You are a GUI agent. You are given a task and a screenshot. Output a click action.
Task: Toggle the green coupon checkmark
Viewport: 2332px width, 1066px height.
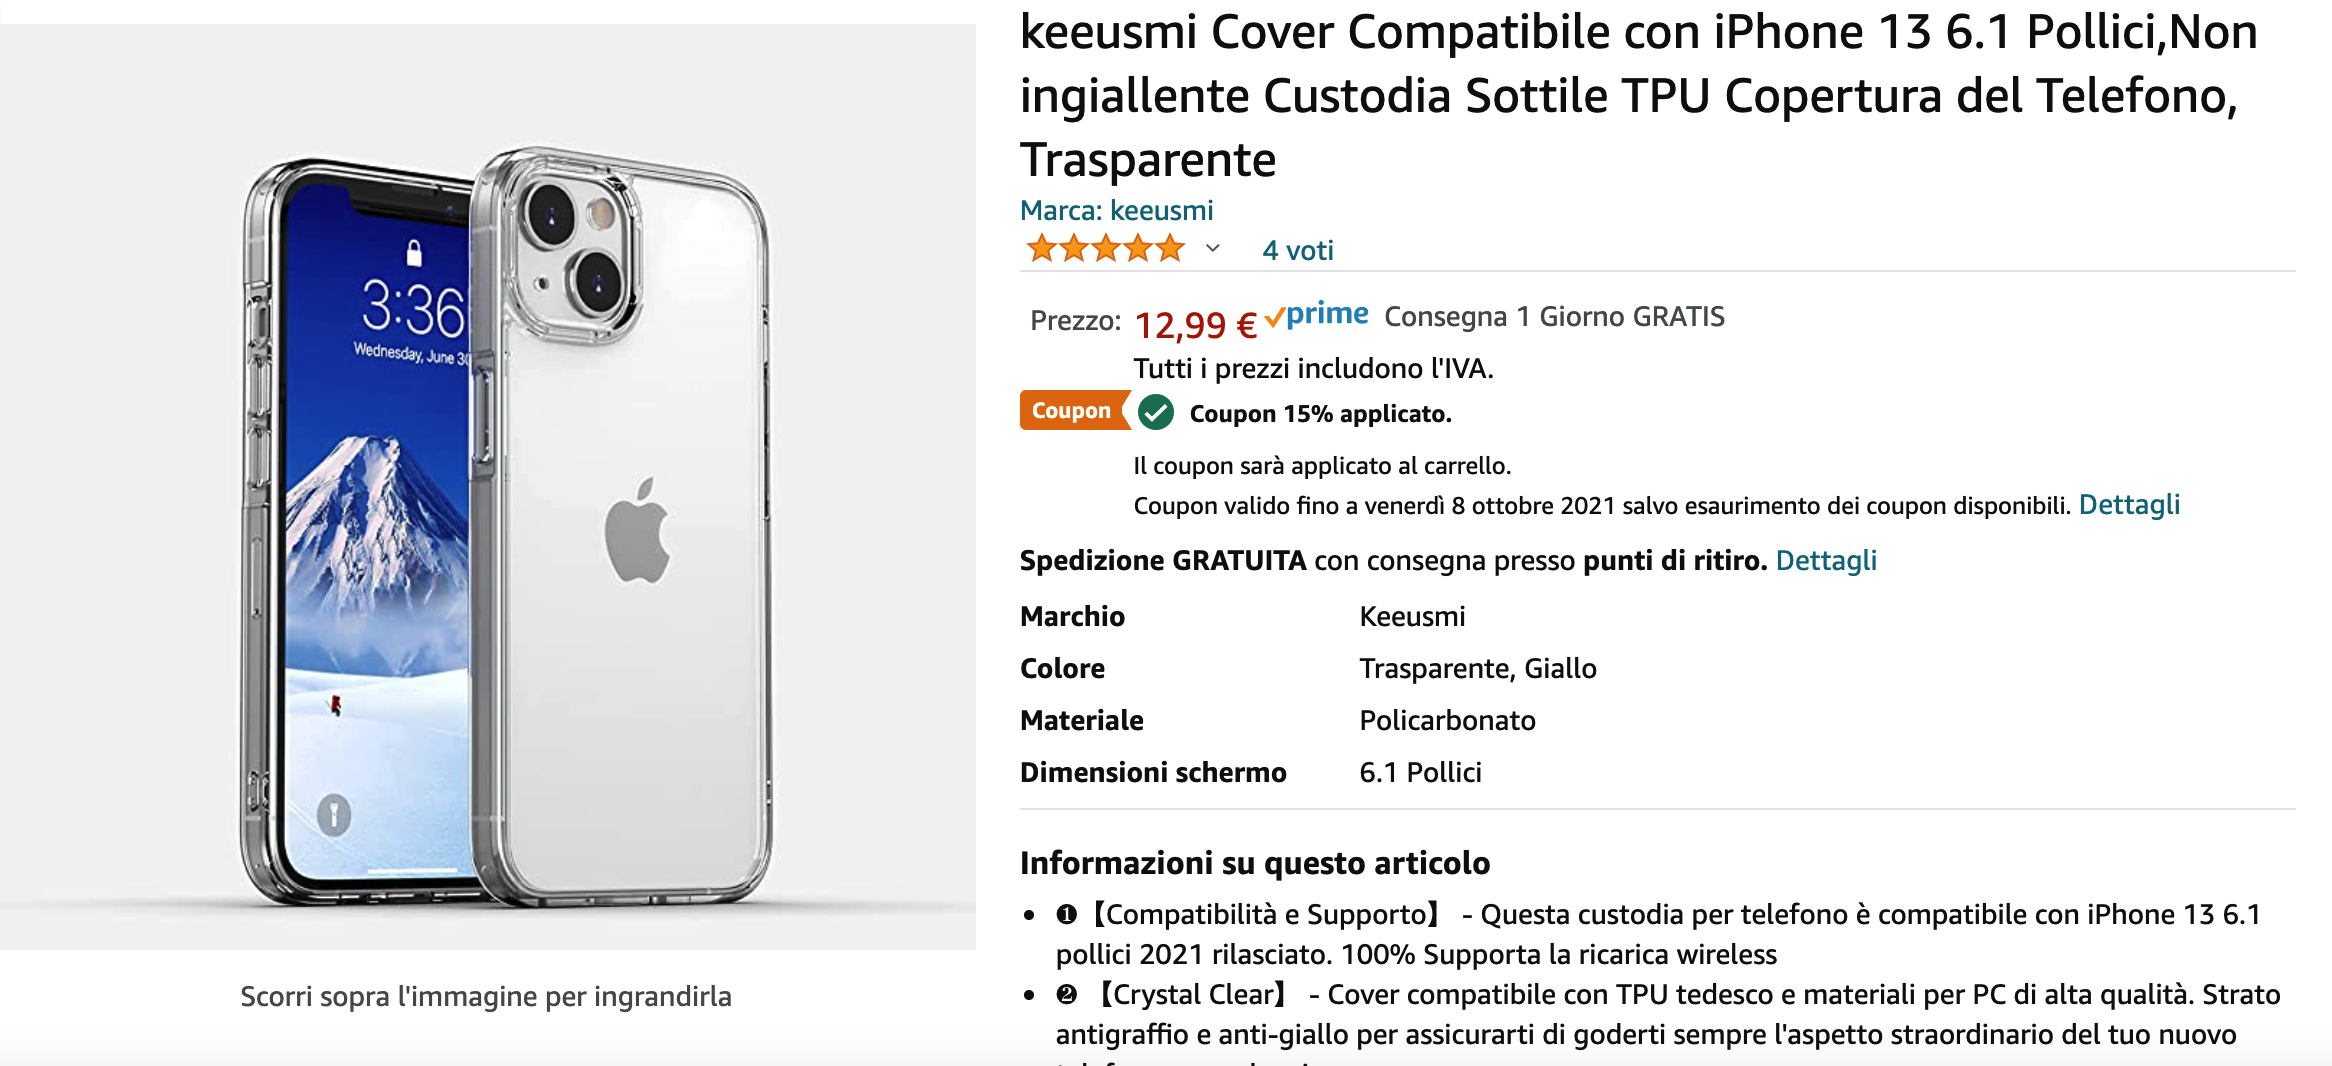click(x=1156, y=412)
